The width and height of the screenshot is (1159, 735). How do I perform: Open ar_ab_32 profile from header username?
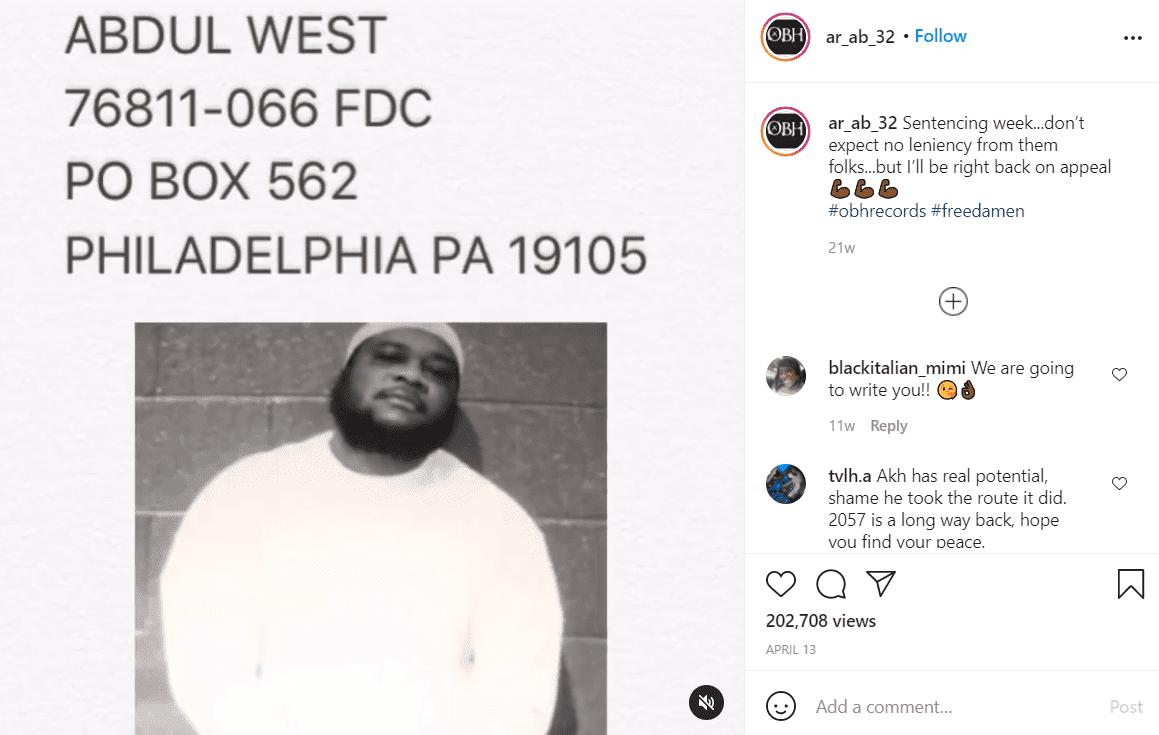pyautogui.click(x=860, y=37)
